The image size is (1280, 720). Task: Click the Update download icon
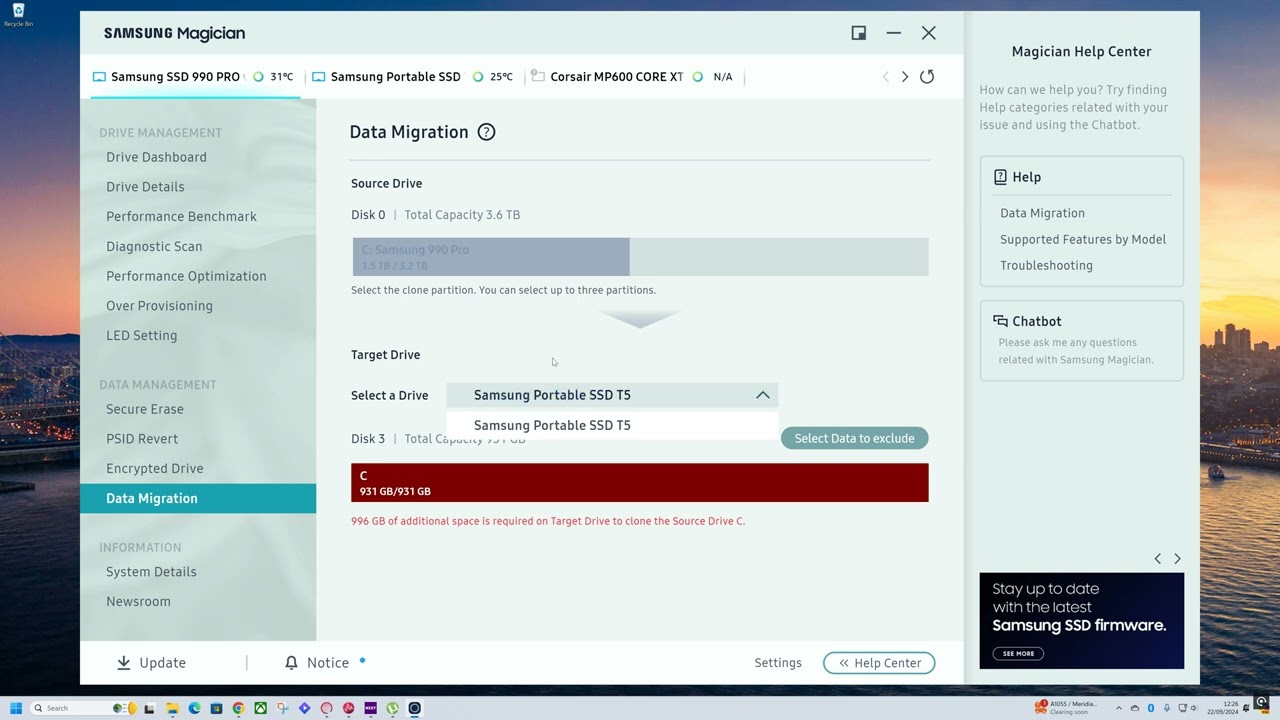coord(124,663)
